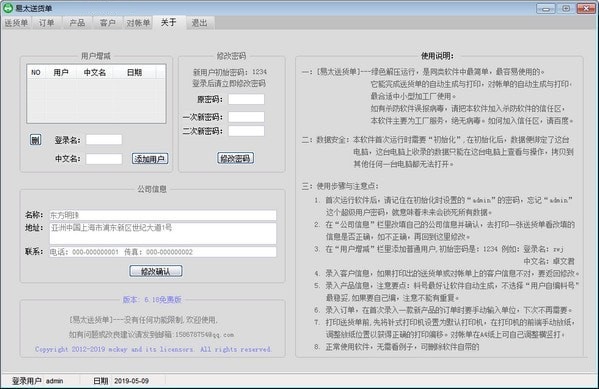599x389 pixels.
Task: Click the 日期 column header
Action: pos(134,72)
